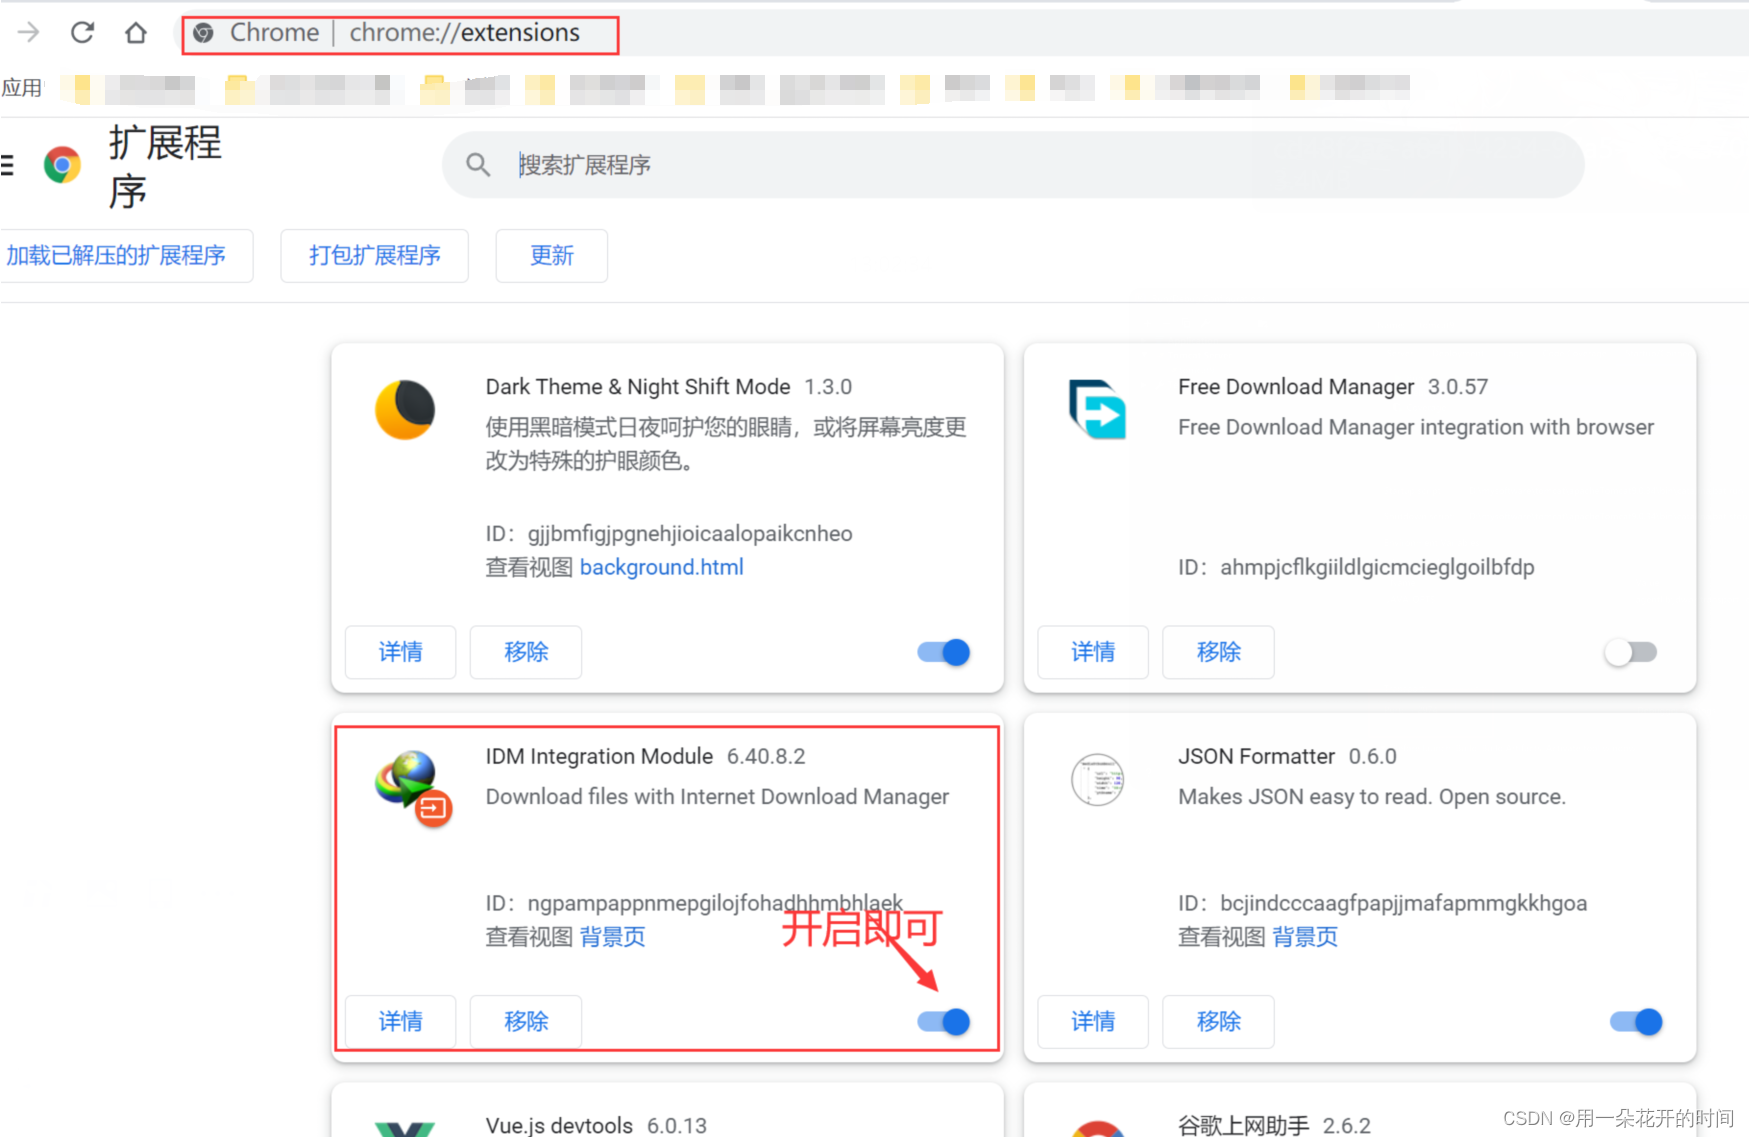This screenshot has width=1749, height=1137.
Task: Click 移除 for Dark Theme & Night Shift Mode
Action: (526, 652)
